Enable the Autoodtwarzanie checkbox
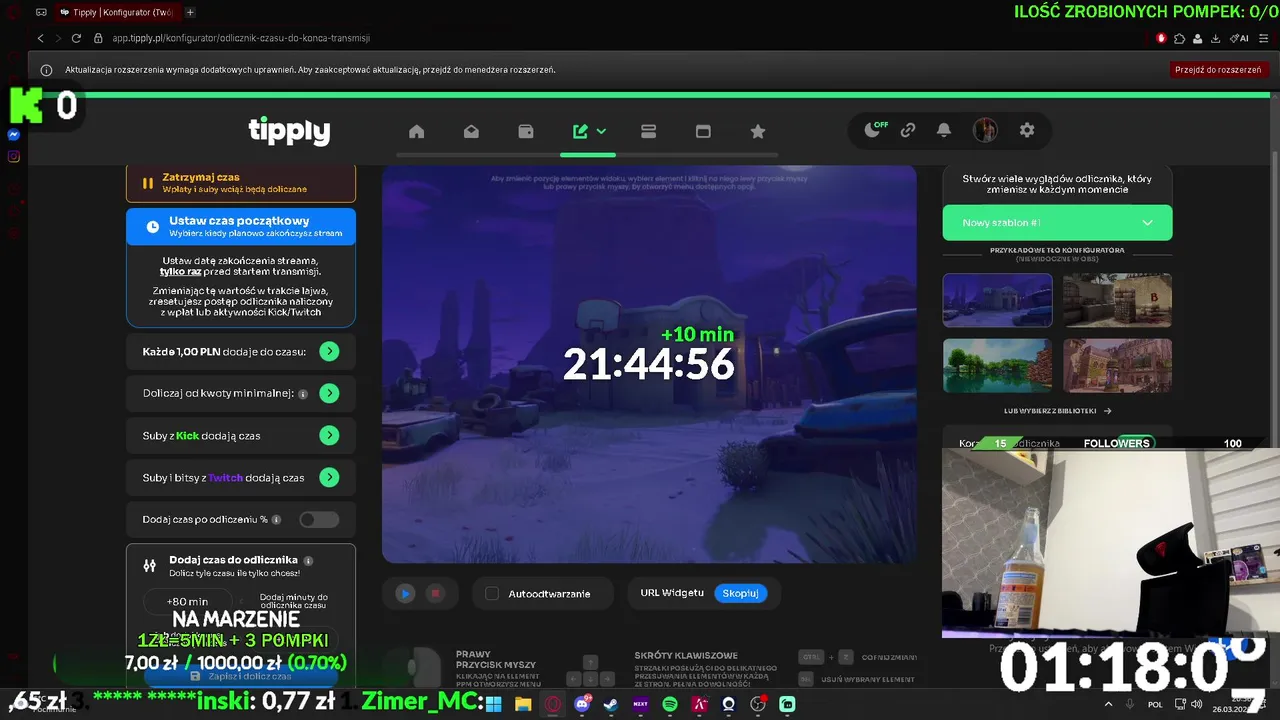 coord(492,594)
